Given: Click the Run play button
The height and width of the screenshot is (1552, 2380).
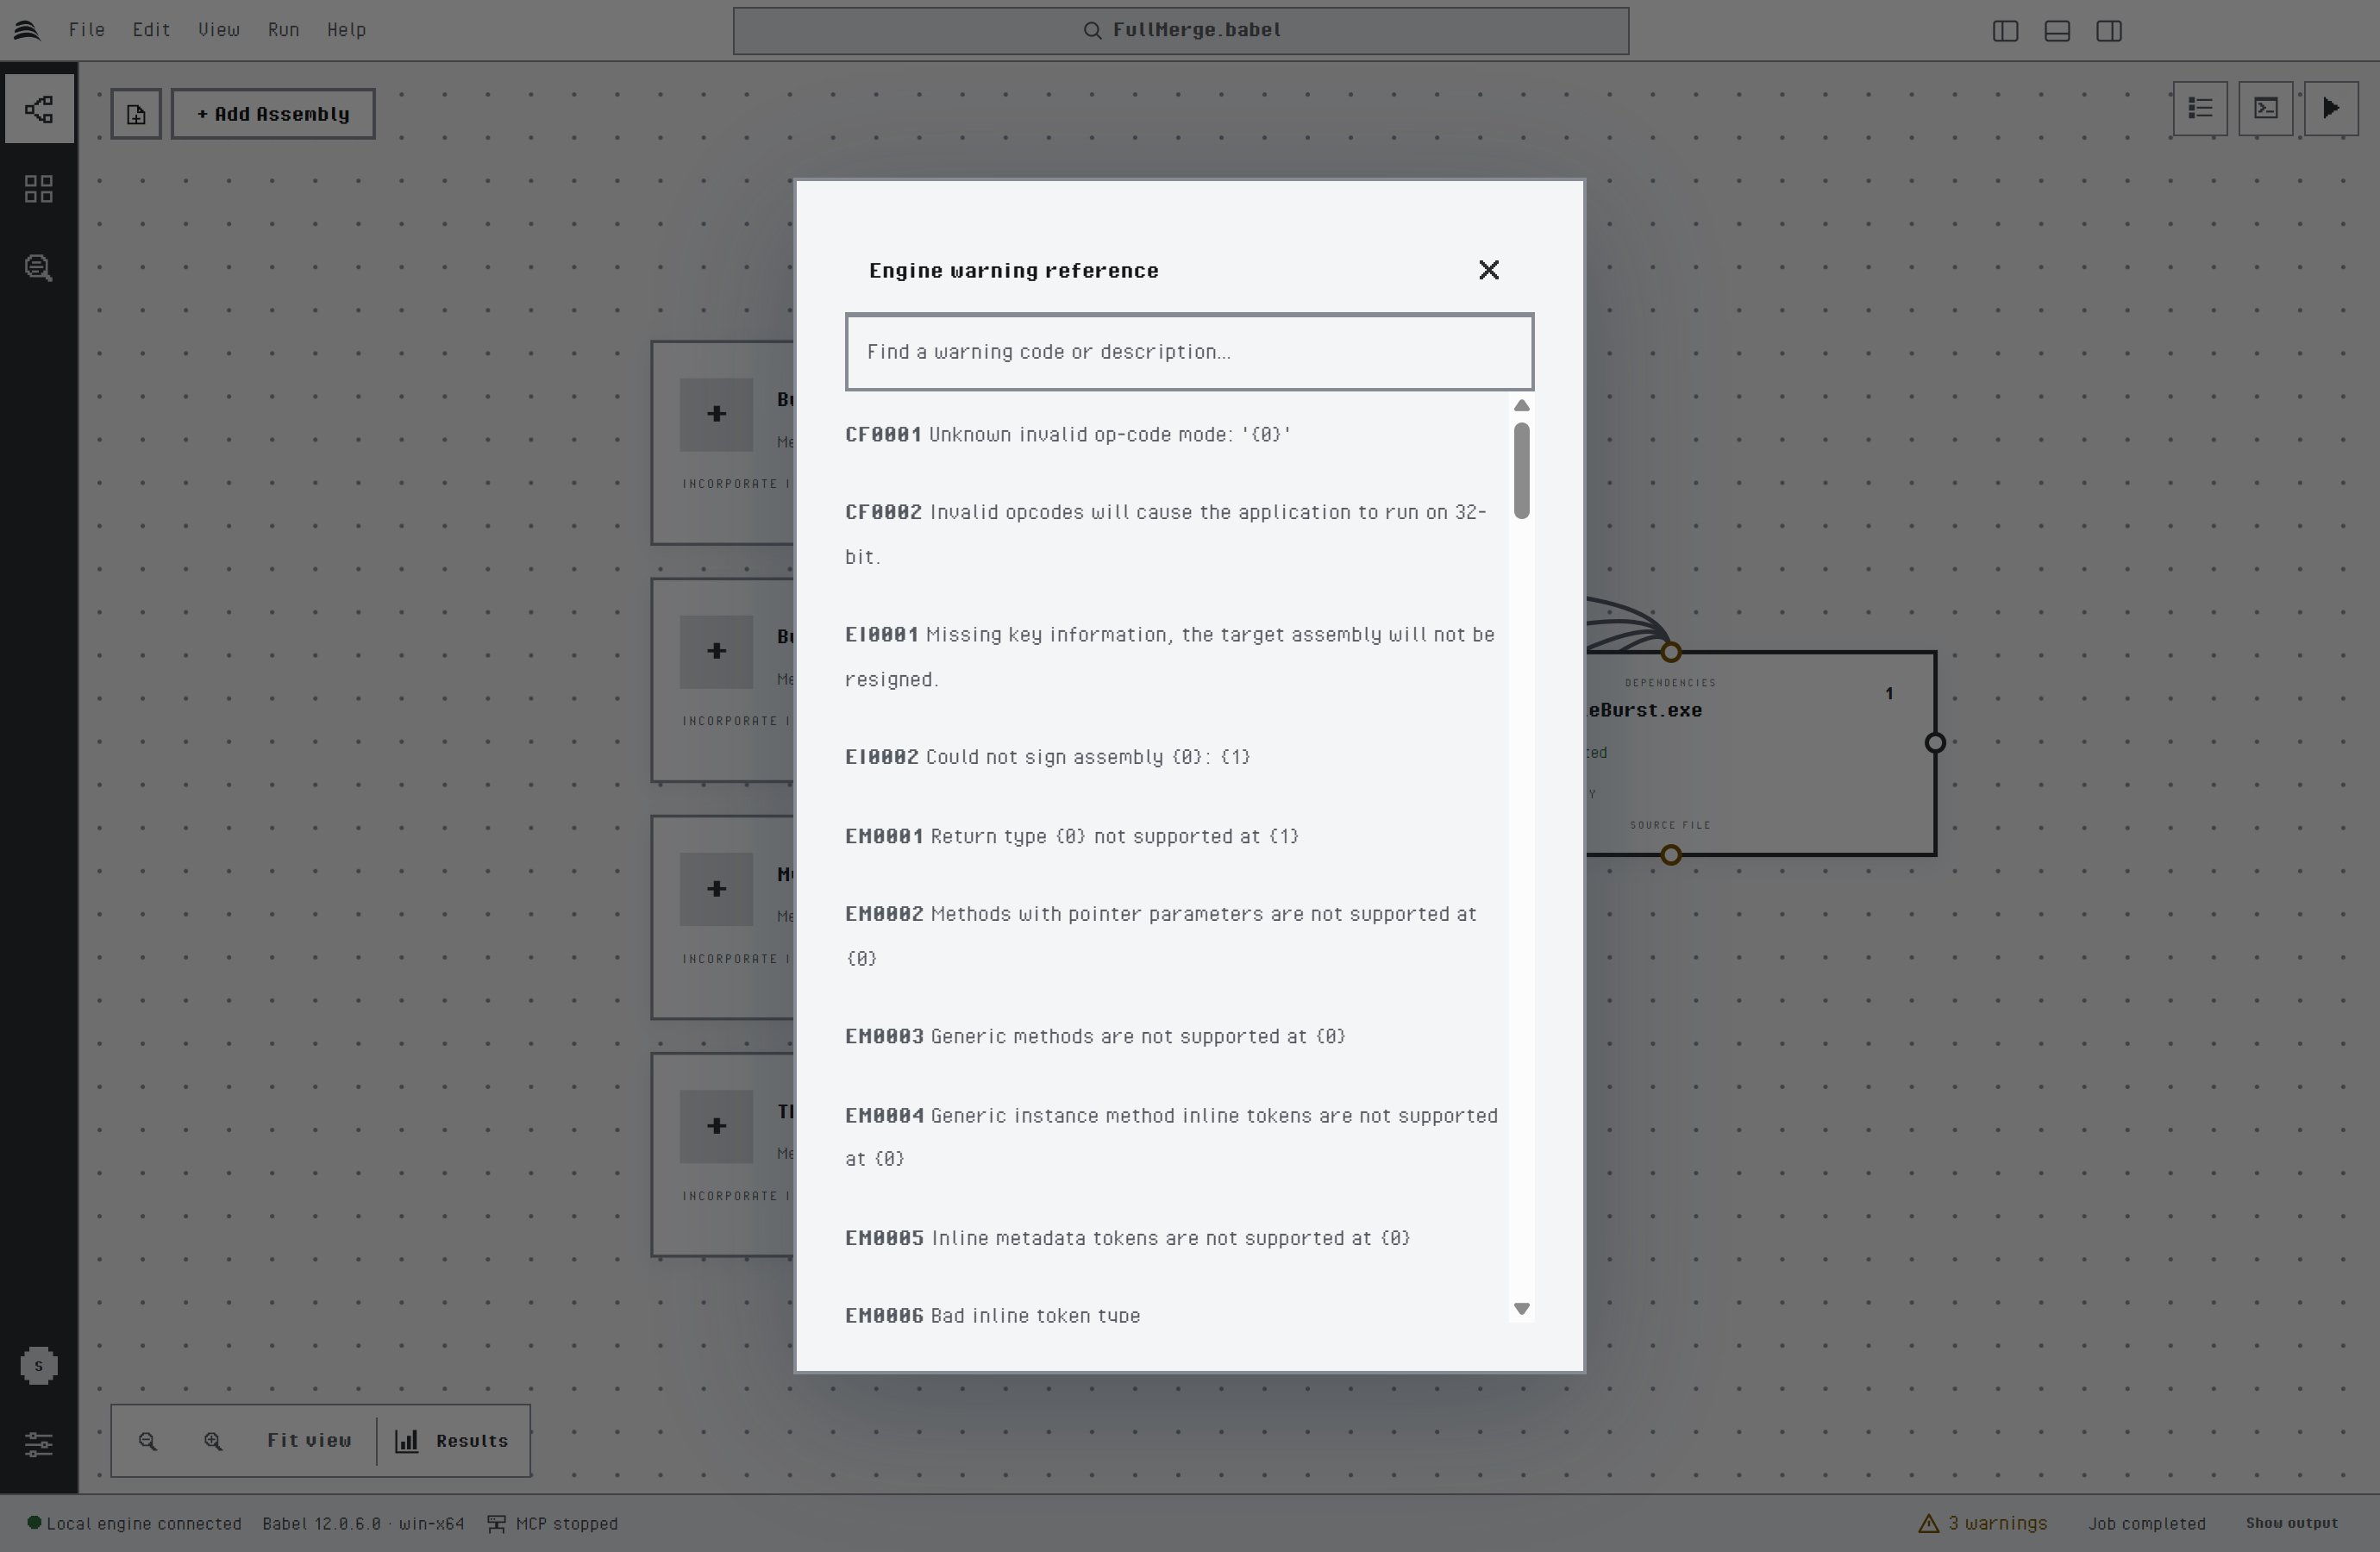Looking at the screenshot, I should coord(2331,108).
